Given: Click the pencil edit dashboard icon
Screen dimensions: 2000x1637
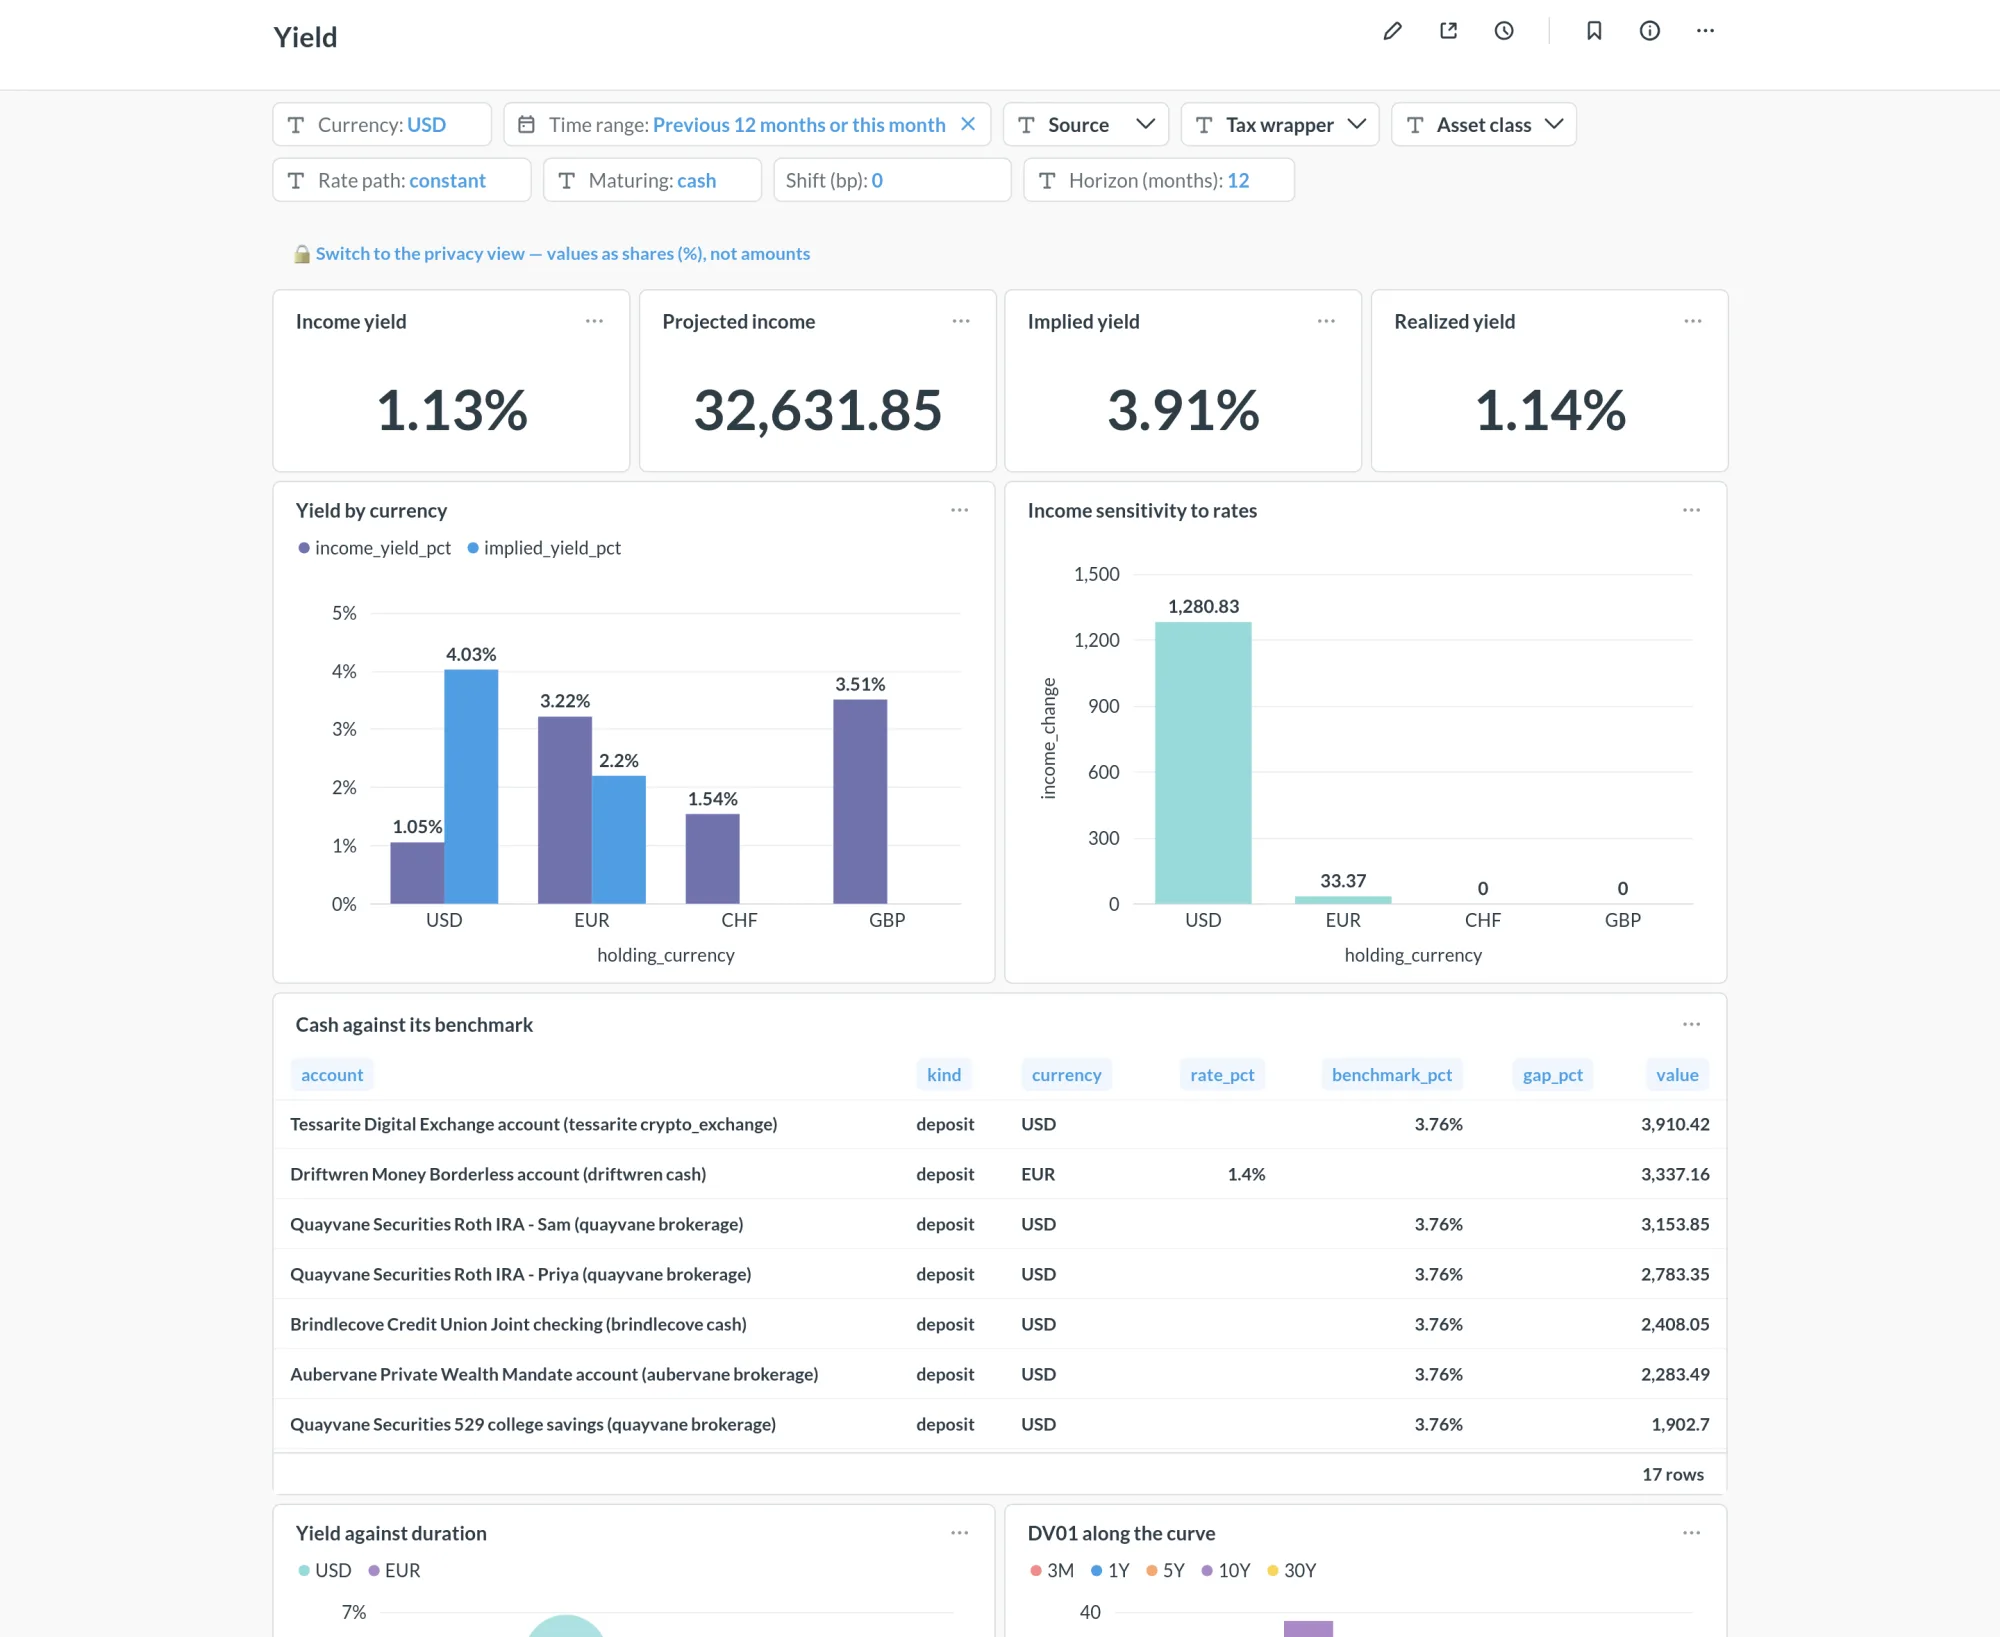Looking at the screenshot, I should pos(1392,31).
